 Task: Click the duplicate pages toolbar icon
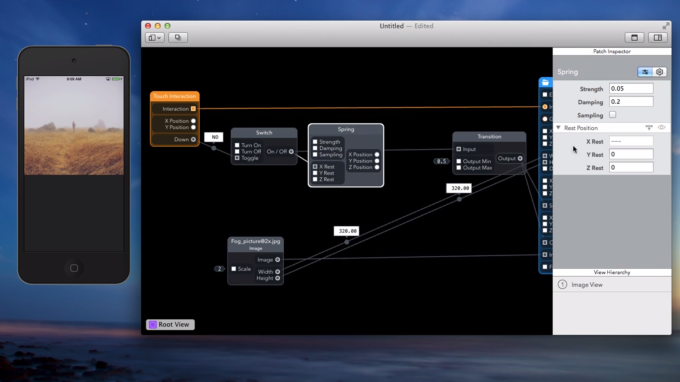pos(178,38)
